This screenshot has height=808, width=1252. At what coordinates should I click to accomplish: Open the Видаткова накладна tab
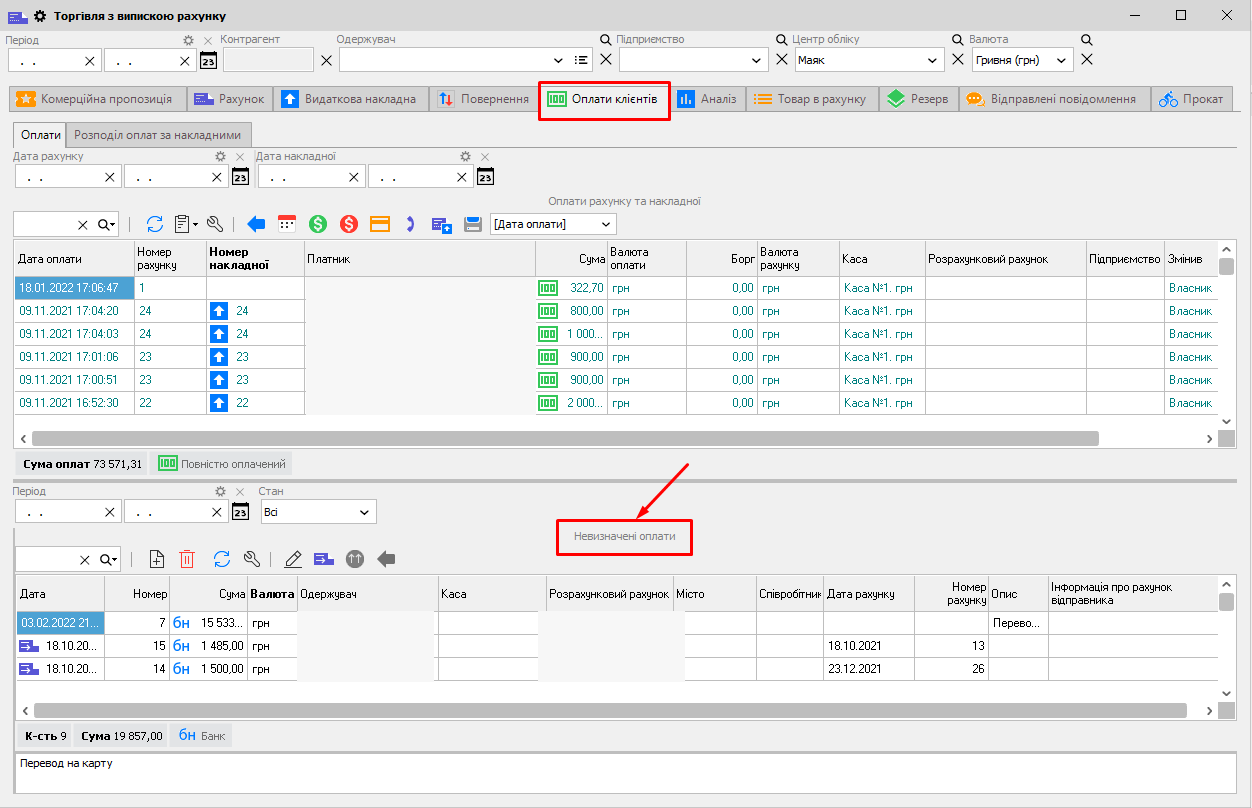[x=349, y=99]
